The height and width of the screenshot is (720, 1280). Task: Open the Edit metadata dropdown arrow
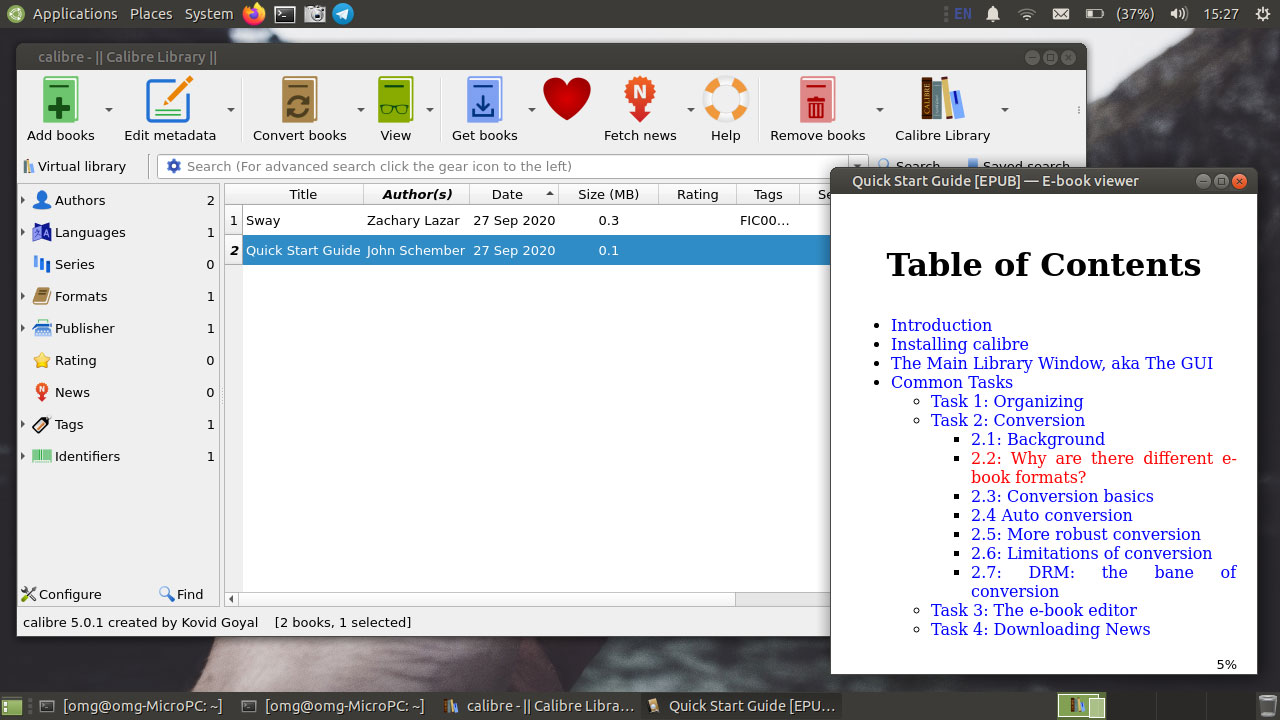[231, 110]
